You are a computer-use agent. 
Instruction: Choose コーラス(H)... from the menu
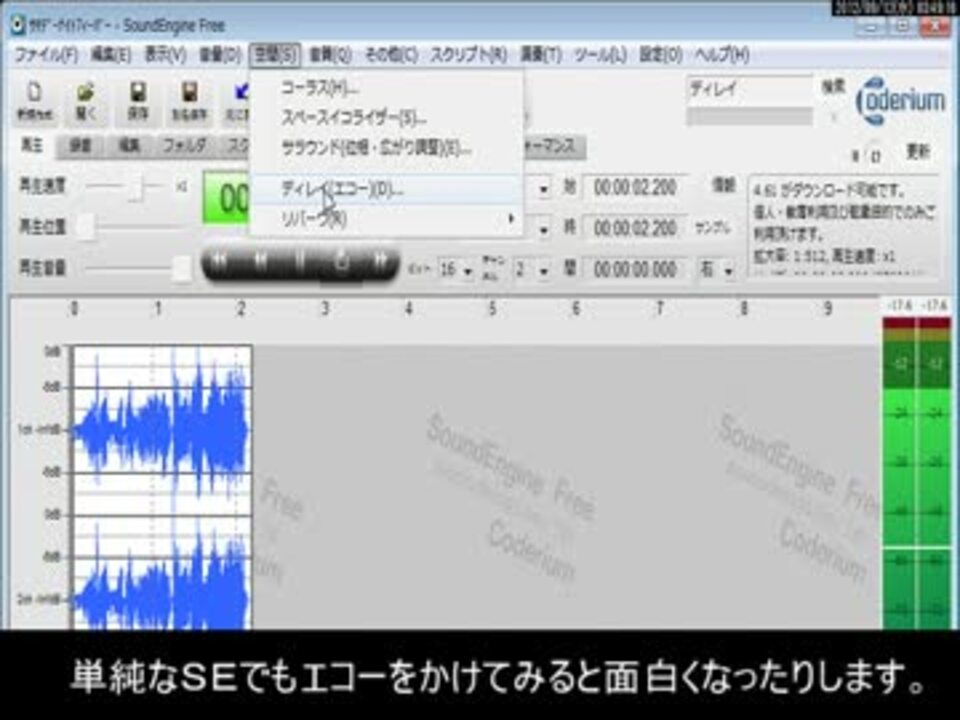387,88
